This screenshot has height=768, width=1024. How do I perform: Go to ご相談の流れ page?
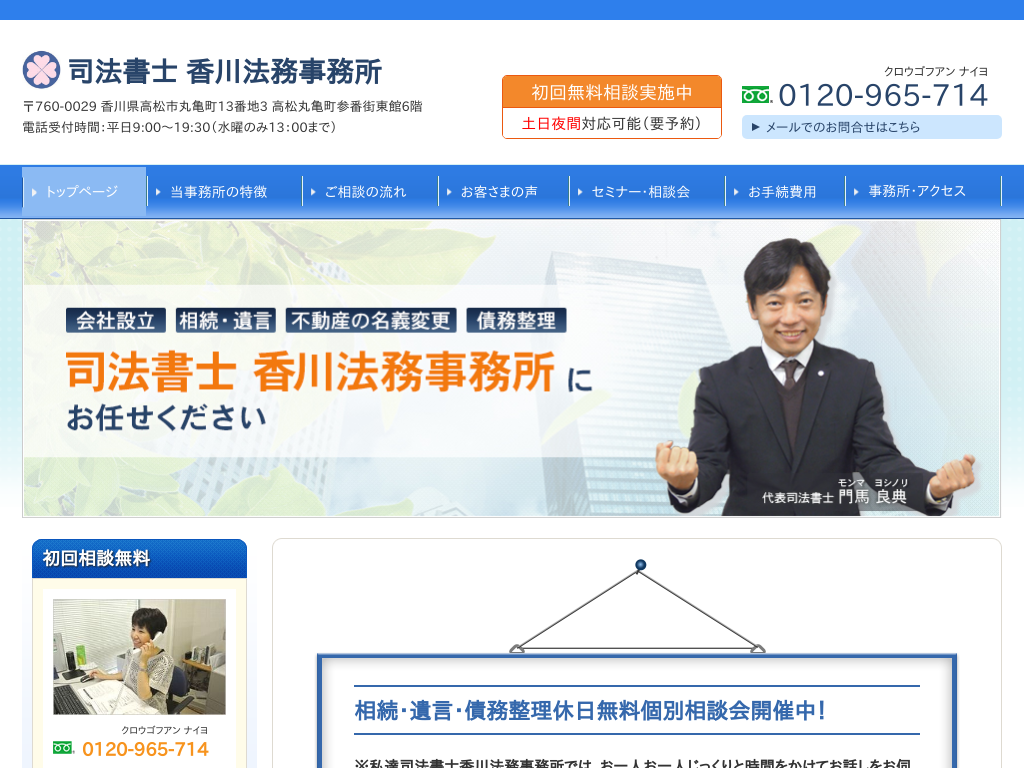(x=365, y=191)
